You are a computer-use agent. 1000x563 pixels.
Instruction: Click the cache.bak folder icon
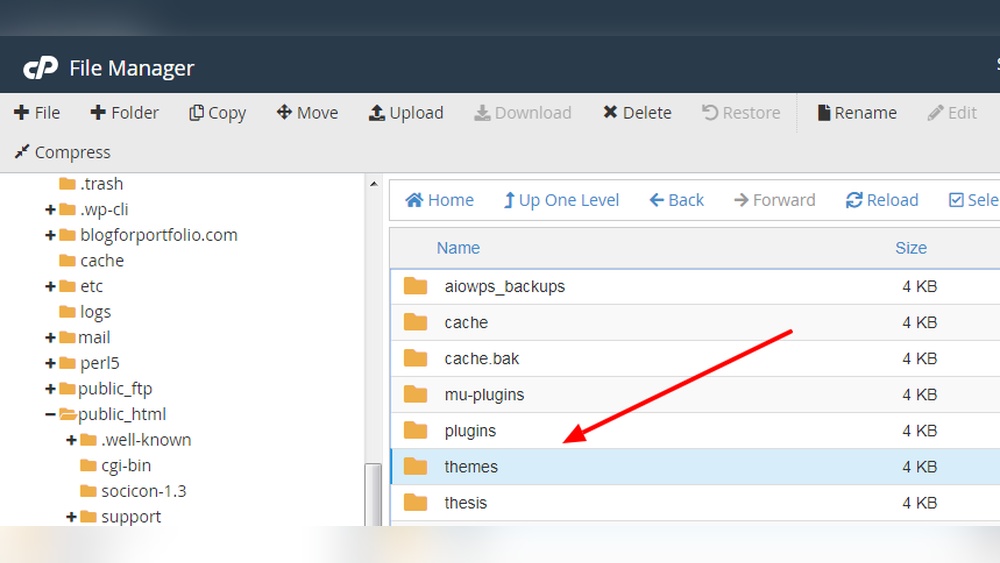tap(415, 358)
